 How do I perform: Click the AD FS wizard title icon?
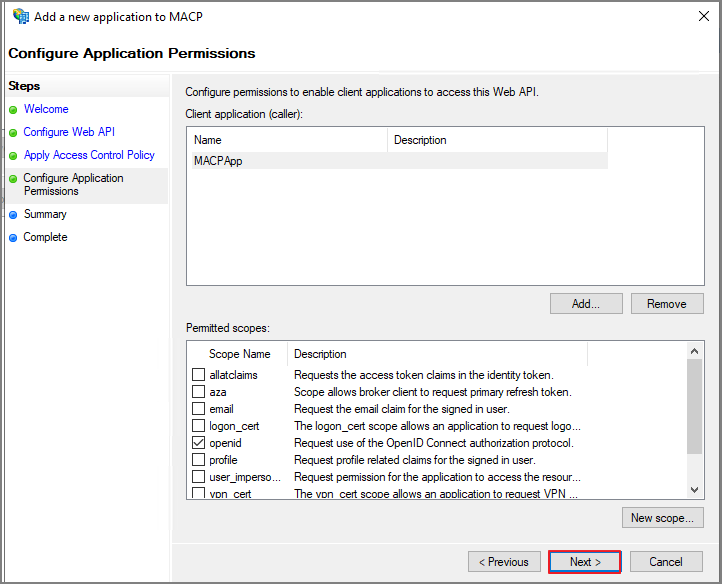pyautogui.click(x=21, y=17)
